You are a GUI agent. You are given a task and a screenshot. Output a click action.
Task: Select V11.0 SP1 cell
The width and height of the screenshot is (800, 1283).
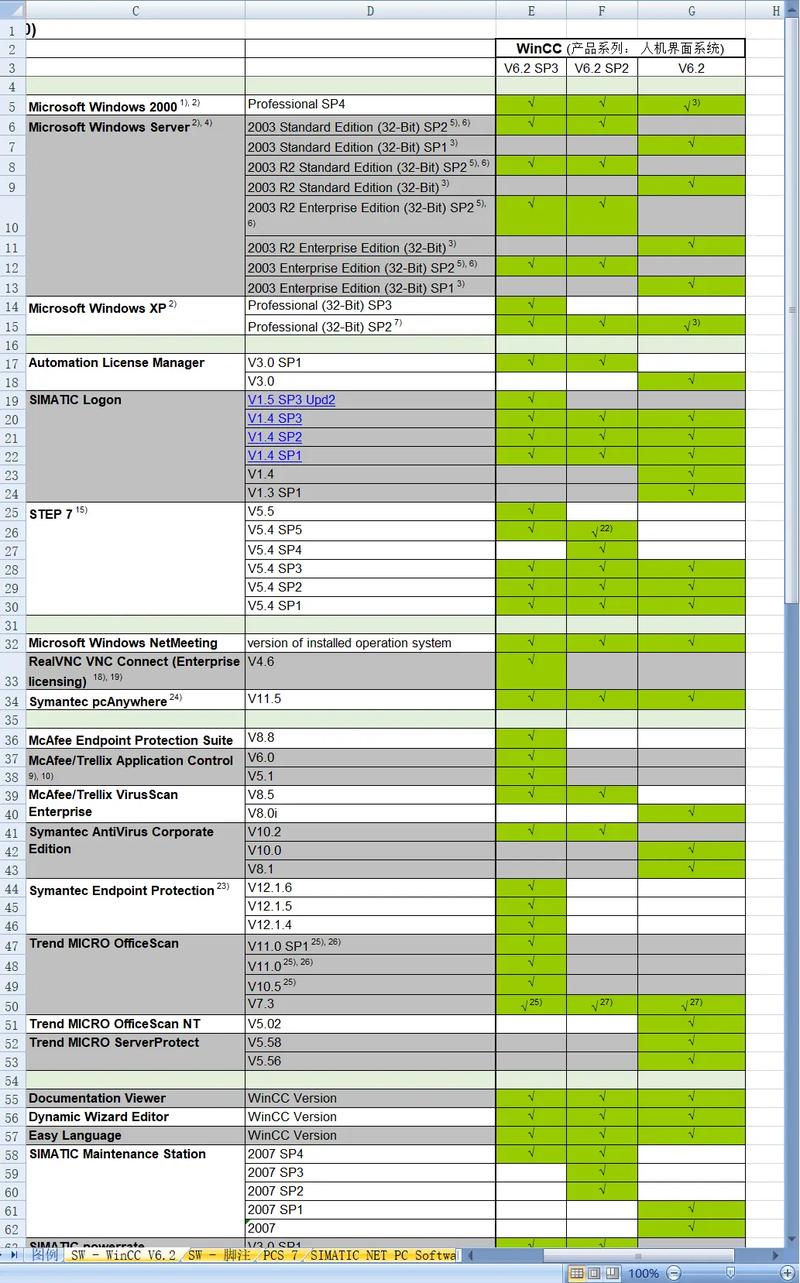[x=370, y=945]
